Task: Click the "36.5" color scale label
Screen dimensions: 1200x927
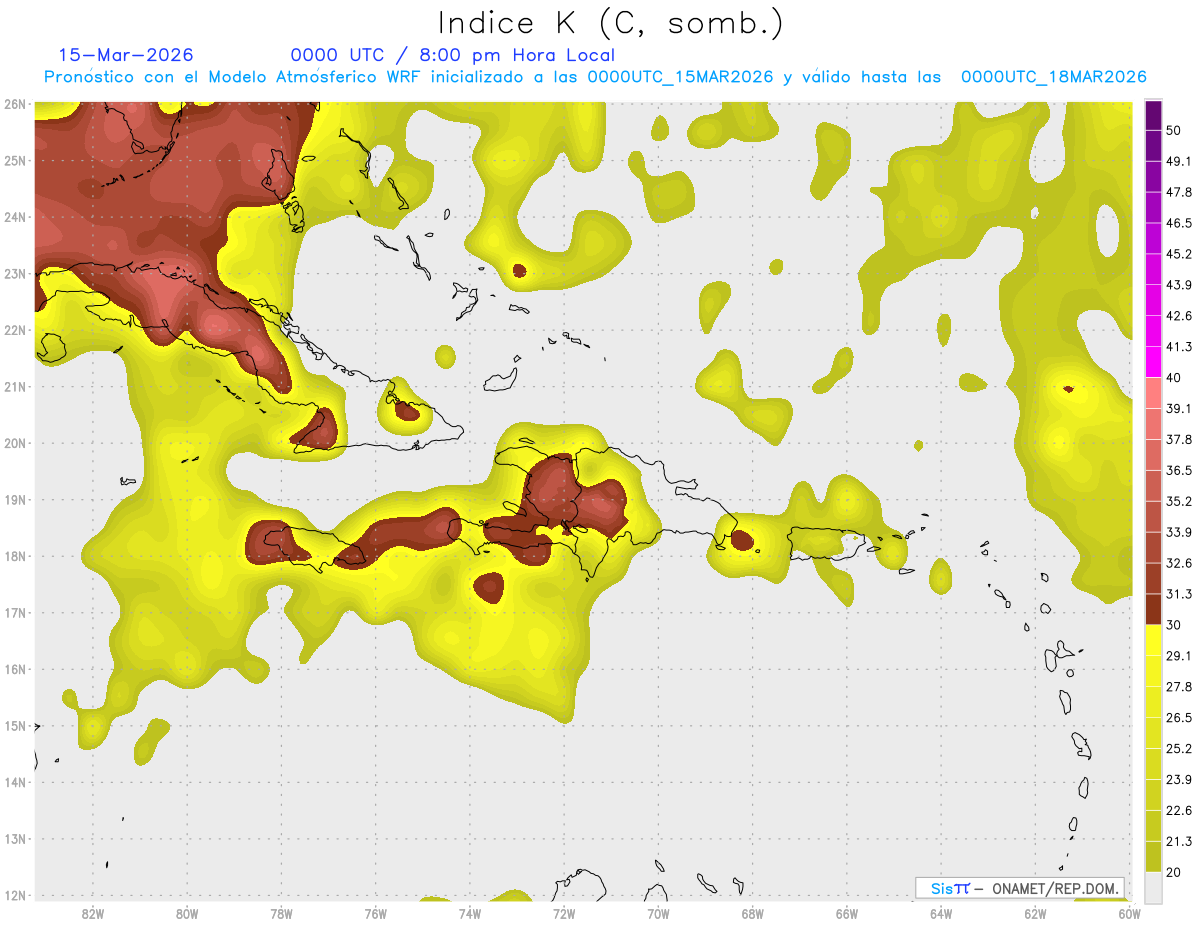Action: [x=1179, y=470]
